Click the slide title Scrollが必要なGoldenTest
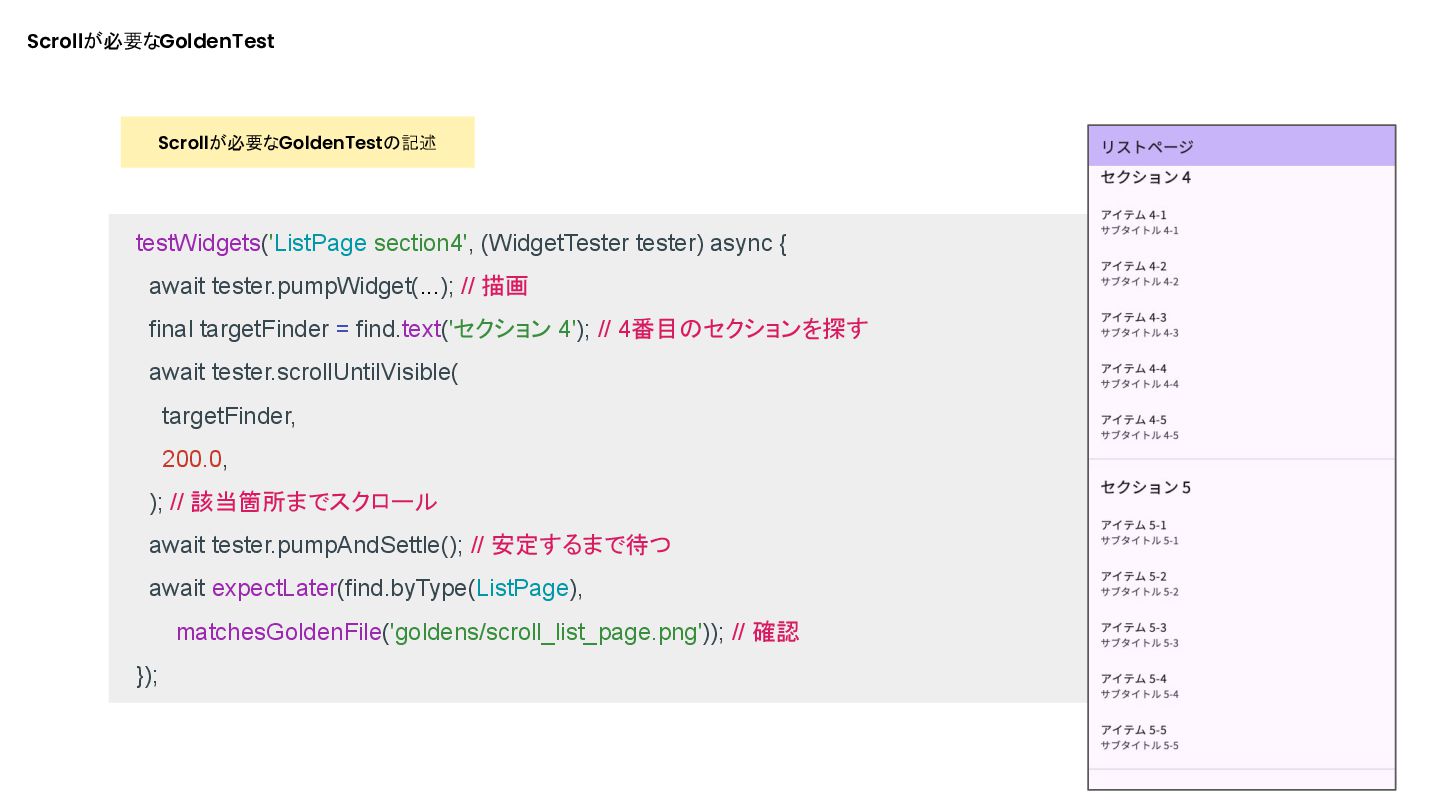 point(150,42)
